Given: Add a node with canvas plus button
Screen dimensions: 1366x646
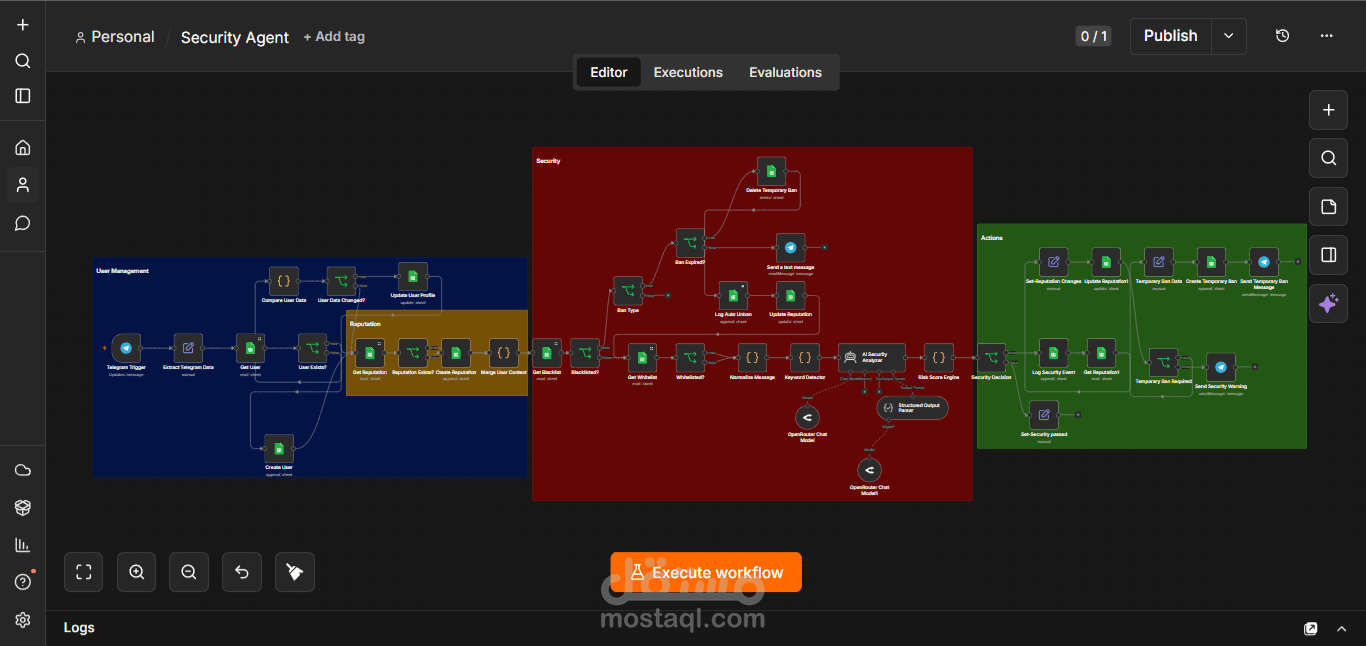Looking at the screenshot, I should pos(1328,110).
